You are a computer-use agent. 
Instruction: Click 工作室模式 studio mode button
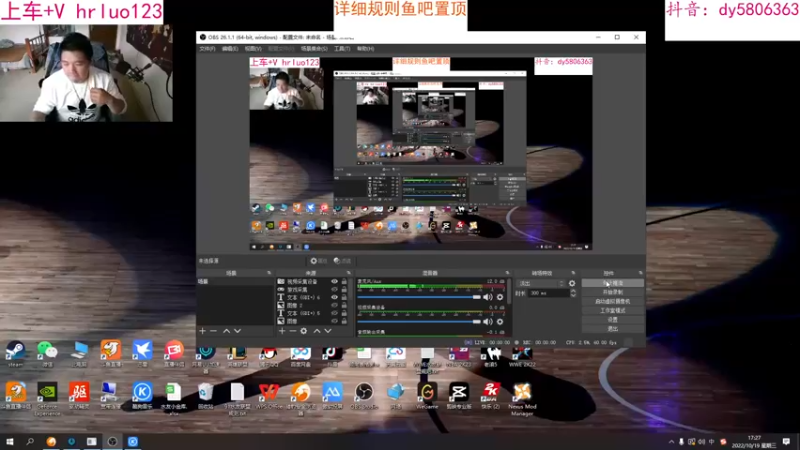pos(612,311)
